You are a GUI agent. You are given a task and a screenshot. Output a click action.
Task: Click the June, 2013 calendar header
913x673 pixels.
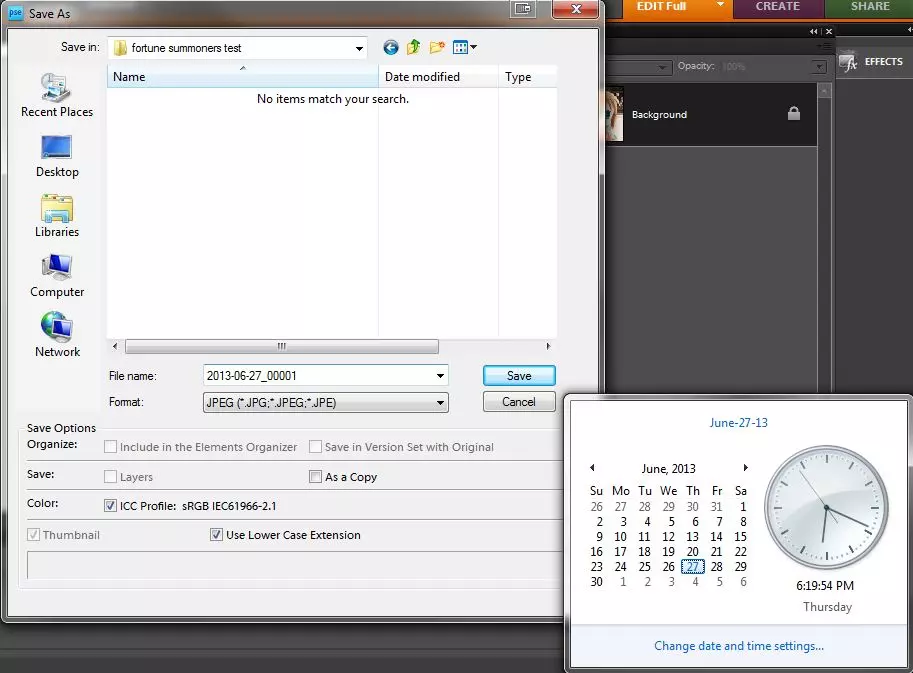pyautogui.click(x=668, y=469)
